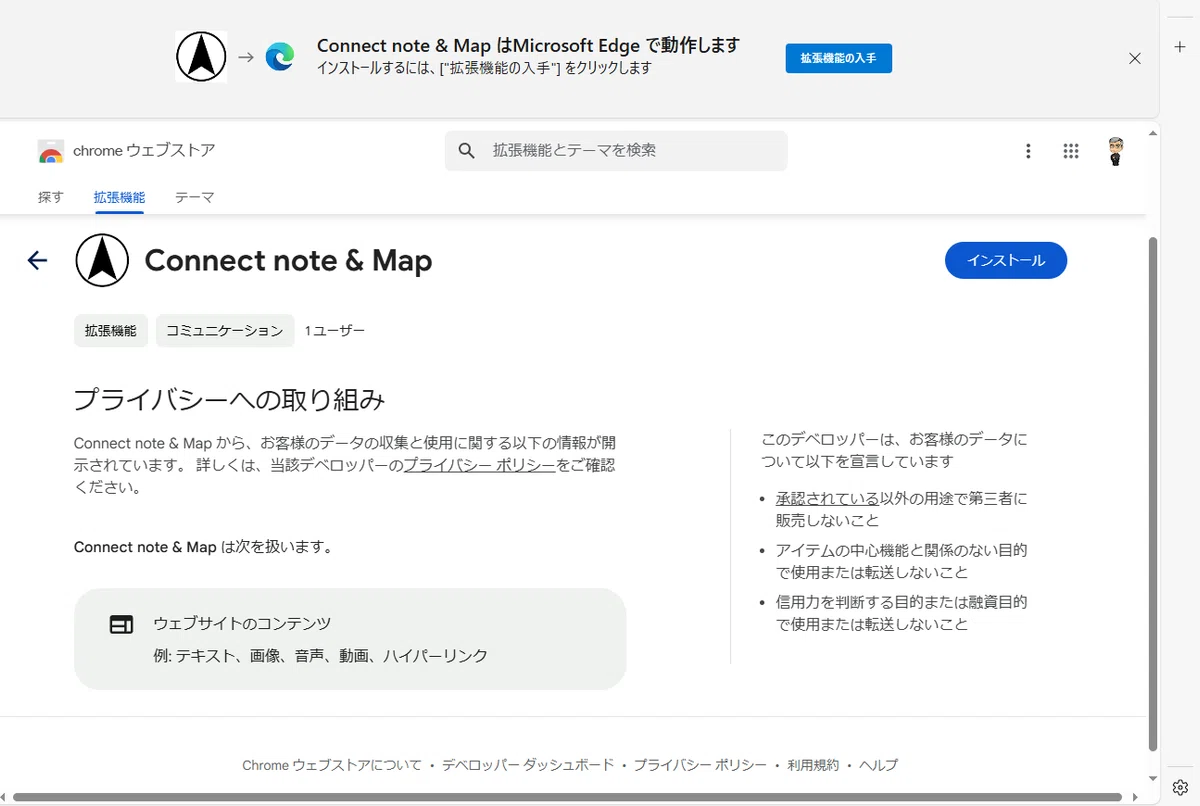This screenshot has width=1200, height=806.
Task: Switch to テーマ tab
Action: pyautogui.click(x=194, y=197)
